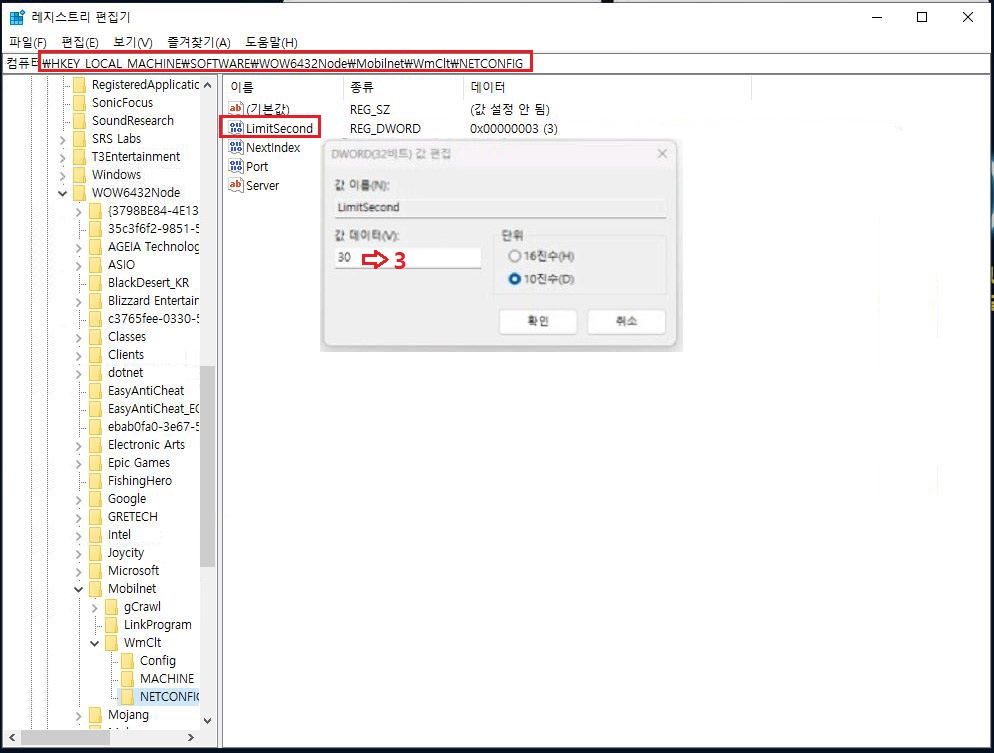
Task: Click the LimitSecond DWORD value icon
Action: pos(236,128)
